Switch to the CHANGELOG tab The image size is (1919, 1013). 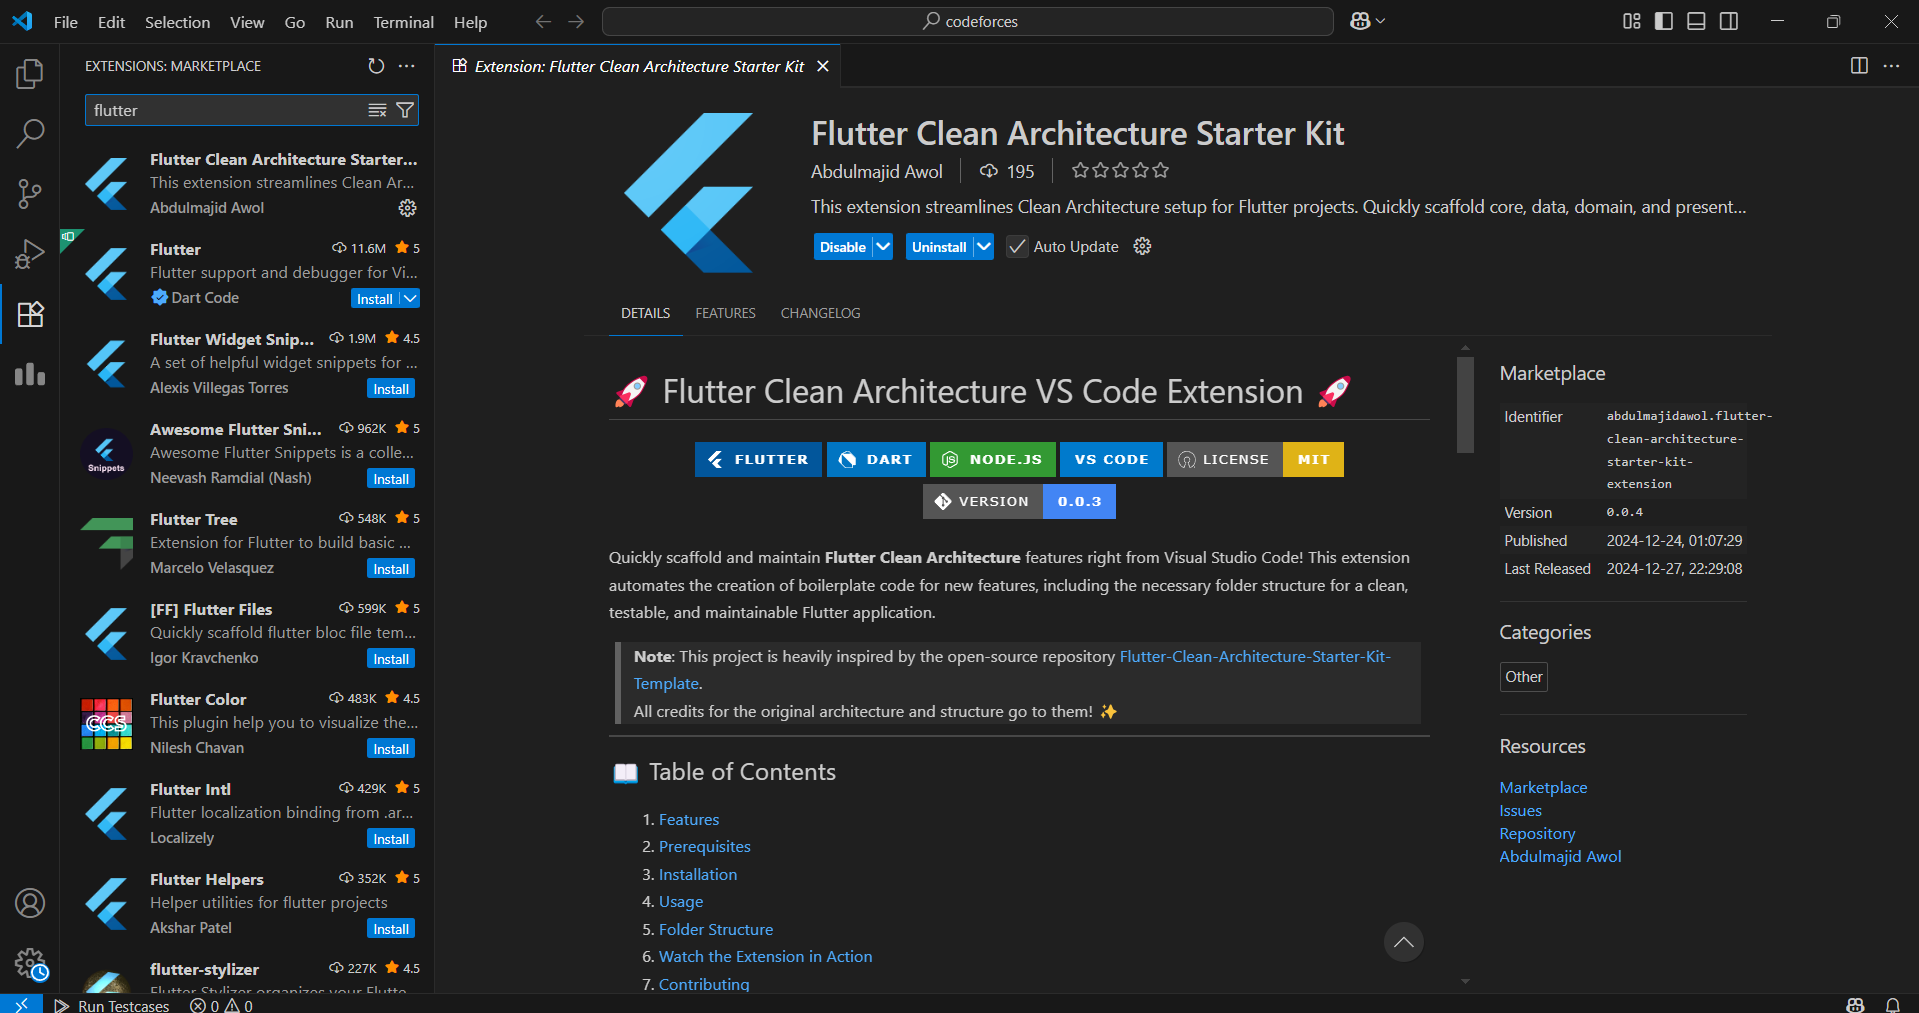pos(820,313)
